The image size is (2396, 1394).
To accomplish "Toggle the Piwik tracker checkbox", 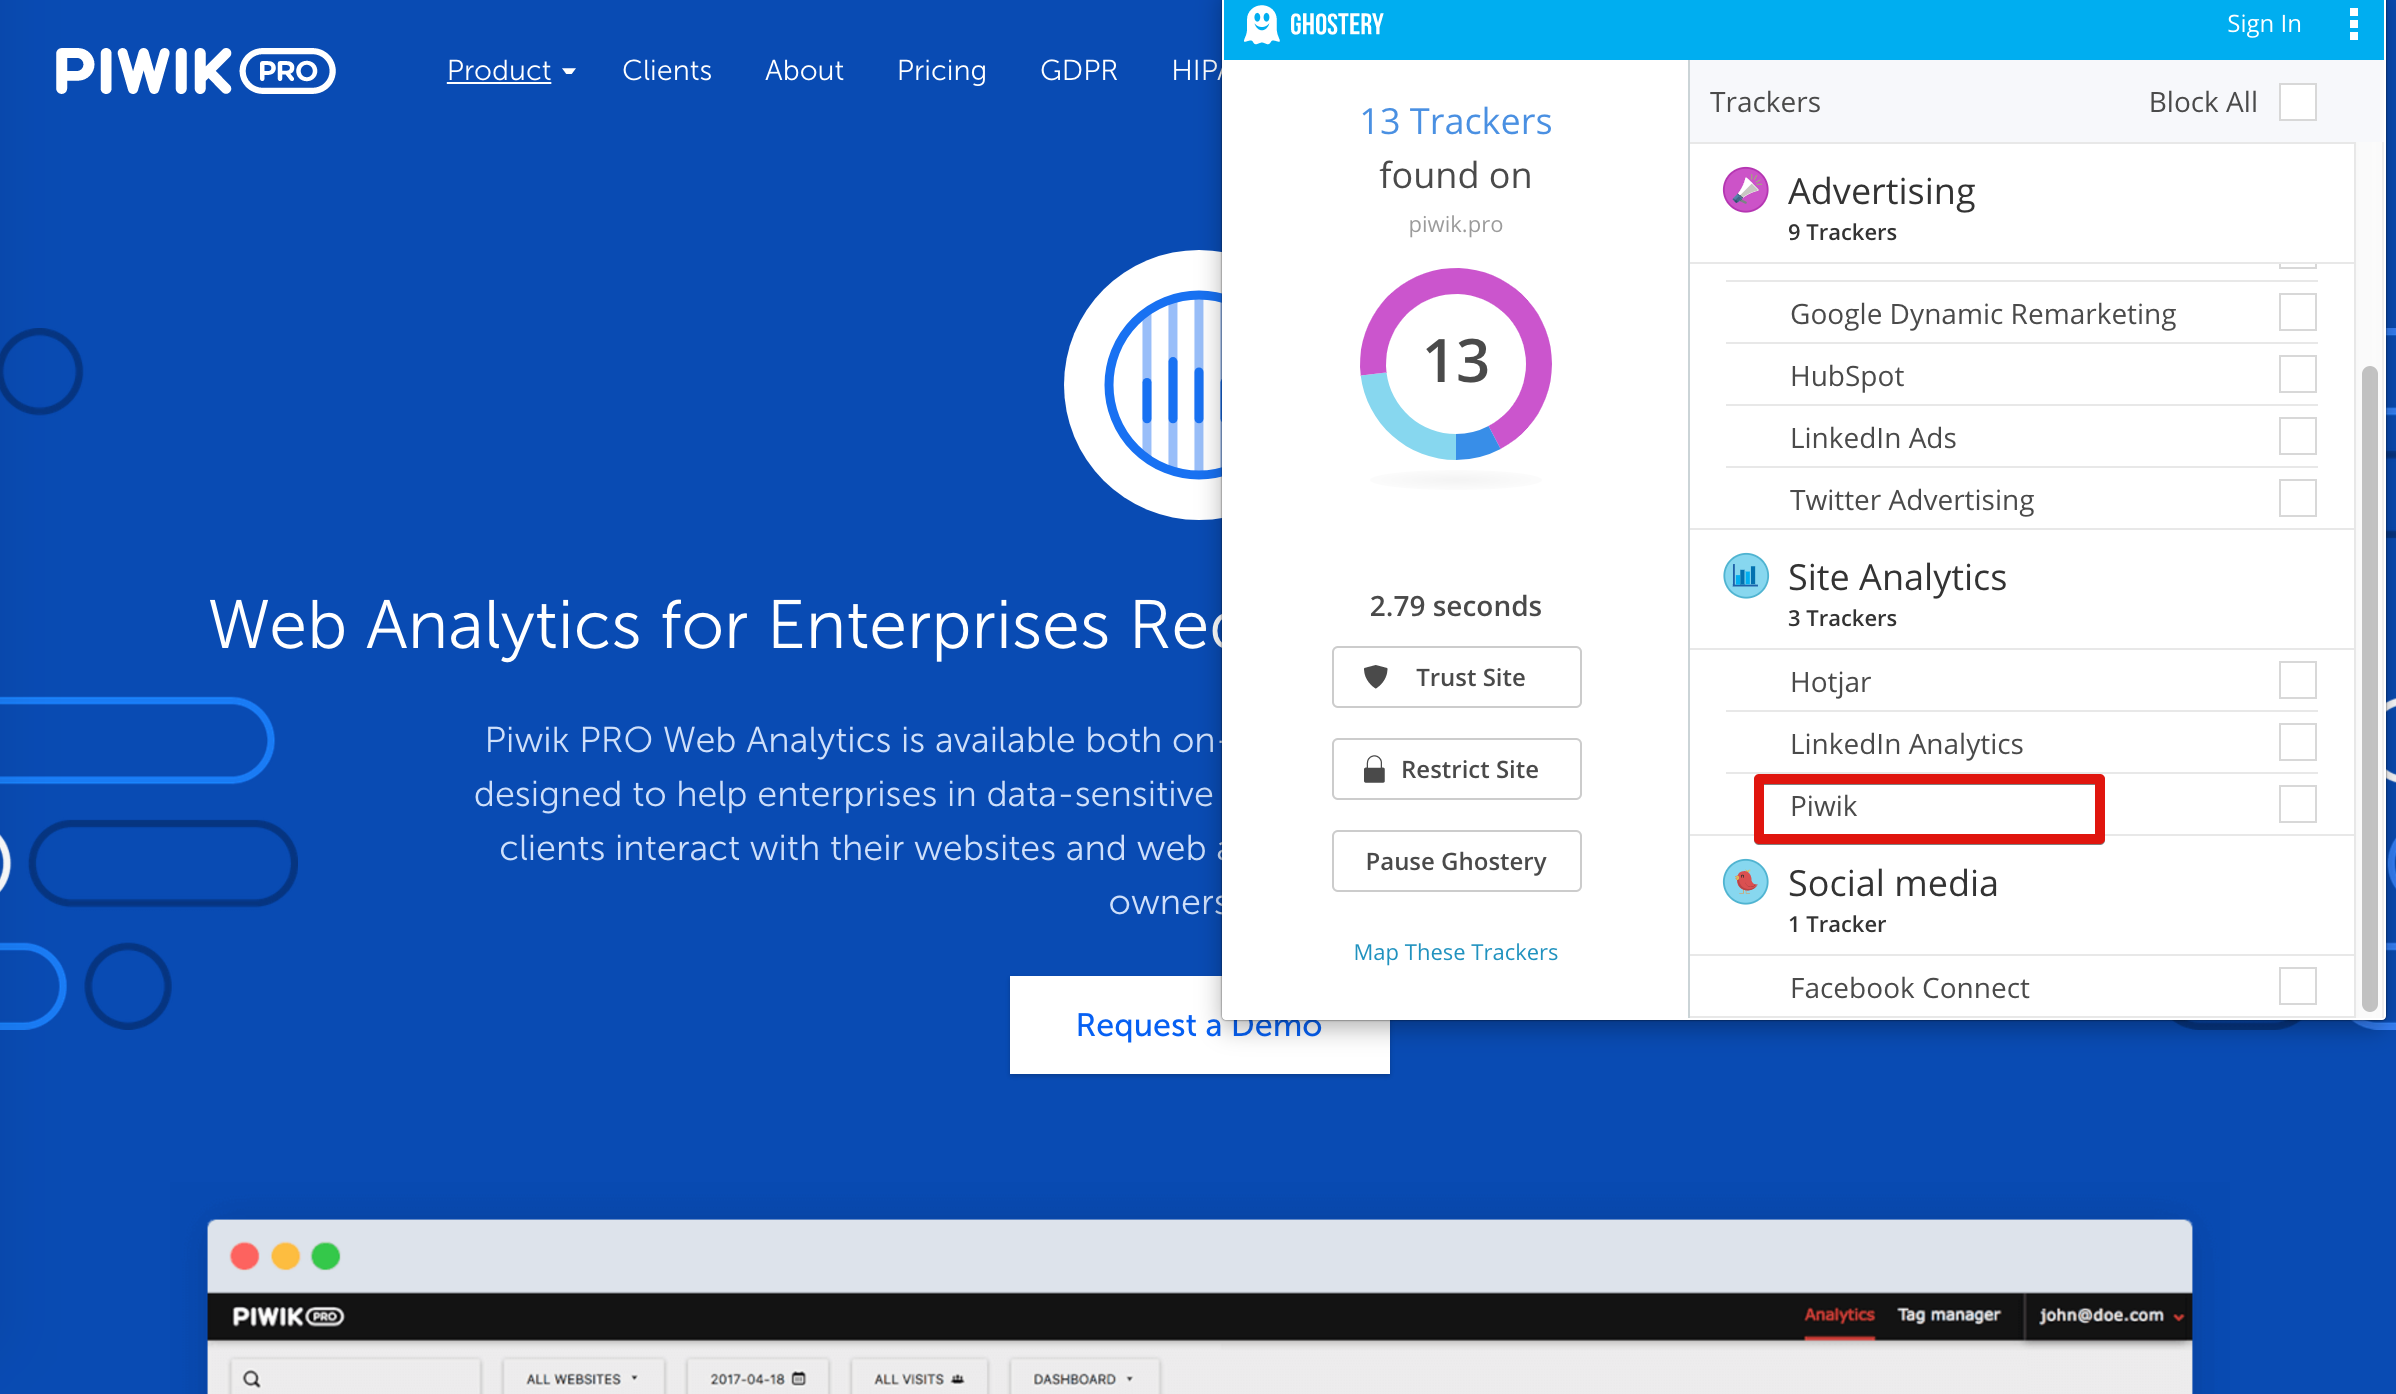I will [x=2298, y=804].
